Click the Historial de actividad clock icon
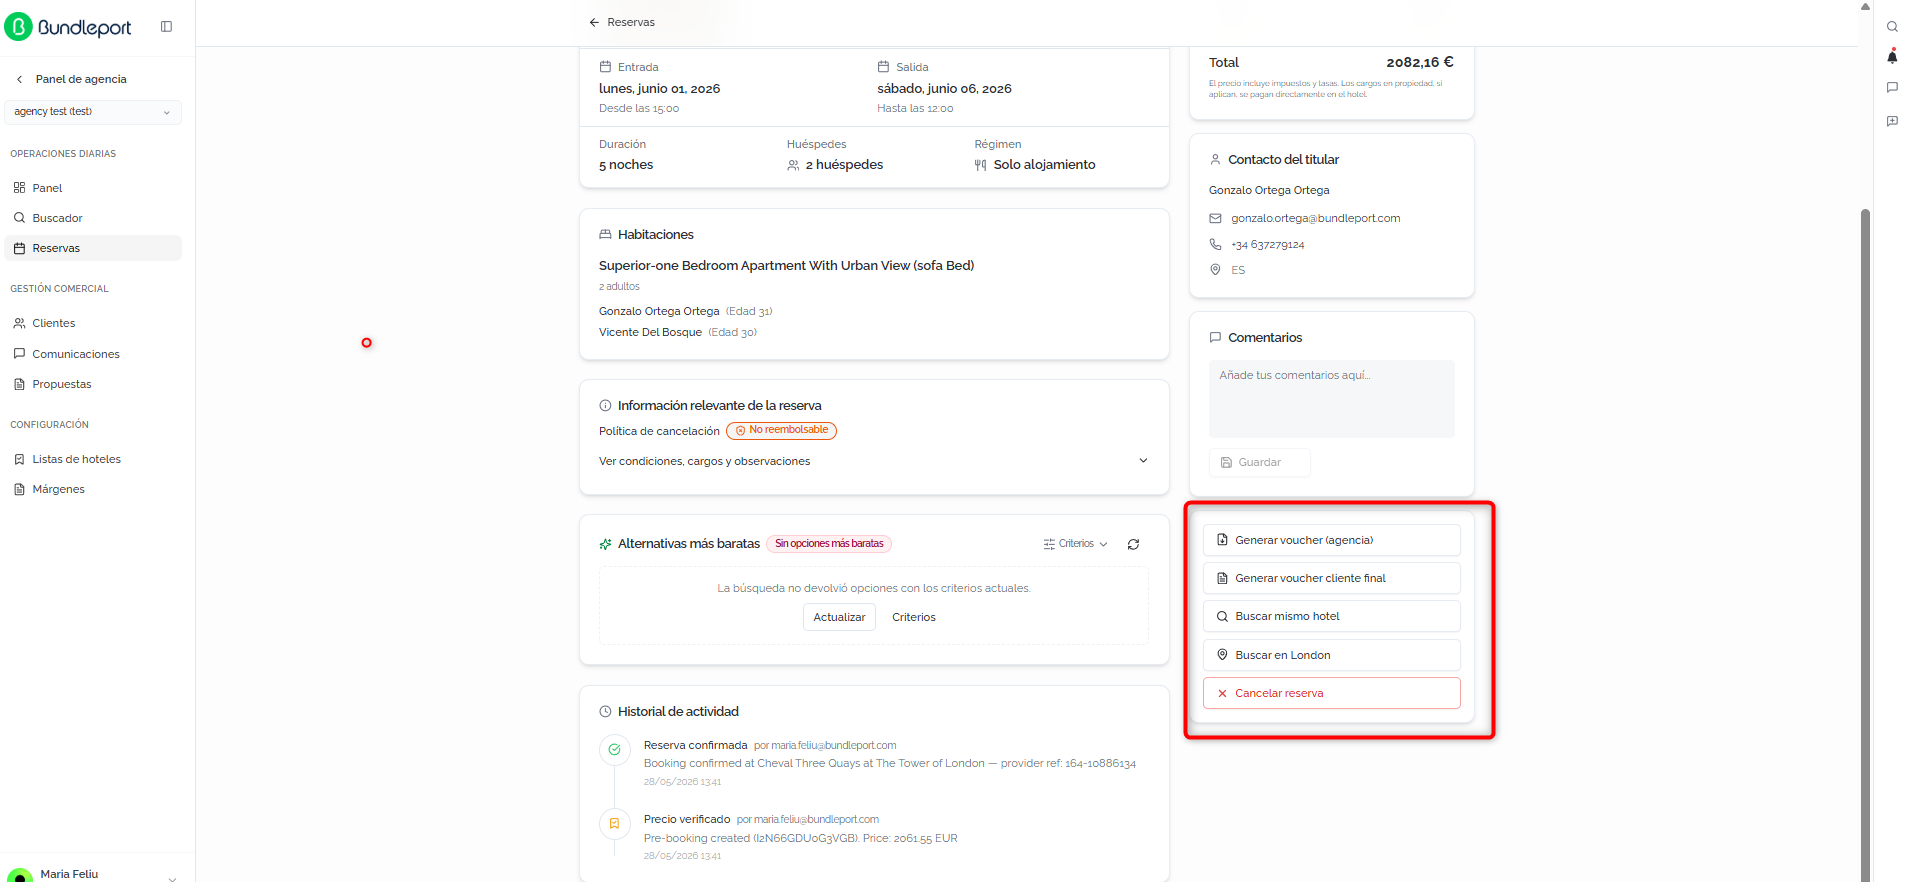 point(605,711)
